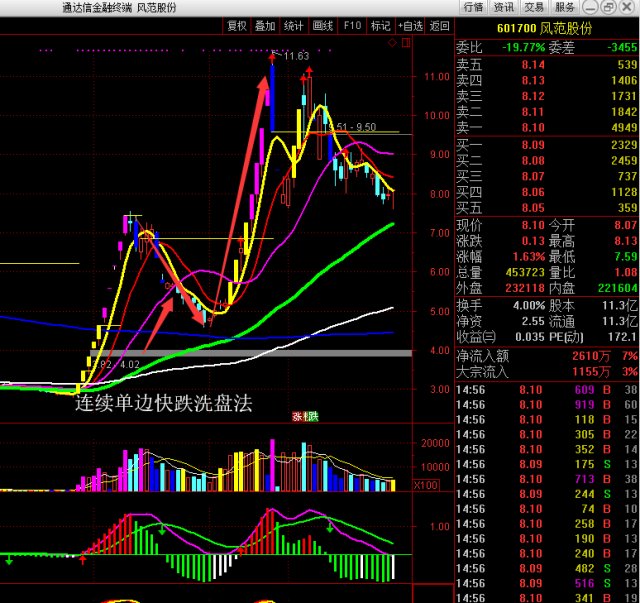This screenshot has height=603, width=640.
Task: Click the 复权 toolbar button
Action: point(236,26)
